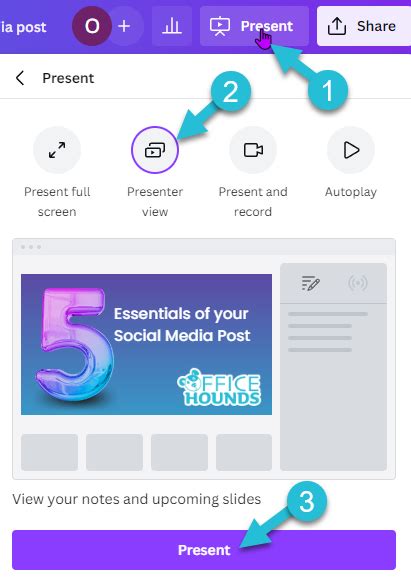
Task: Click the Office Hounds logo on the slide
Action: point(219,387)
